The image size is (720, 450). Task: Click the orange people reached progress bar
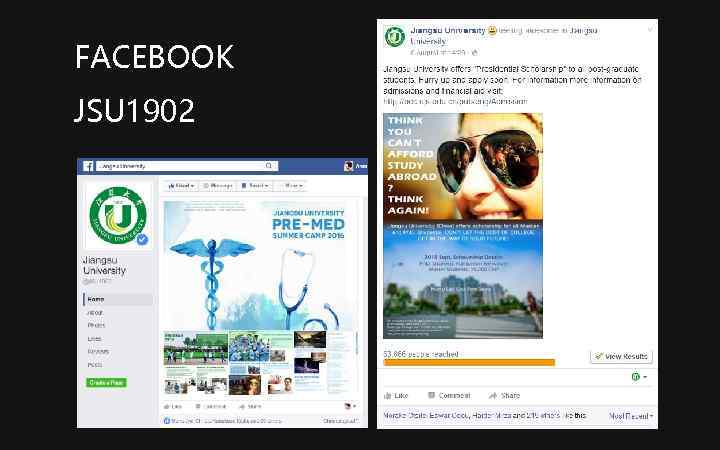[x=469, y=363]
